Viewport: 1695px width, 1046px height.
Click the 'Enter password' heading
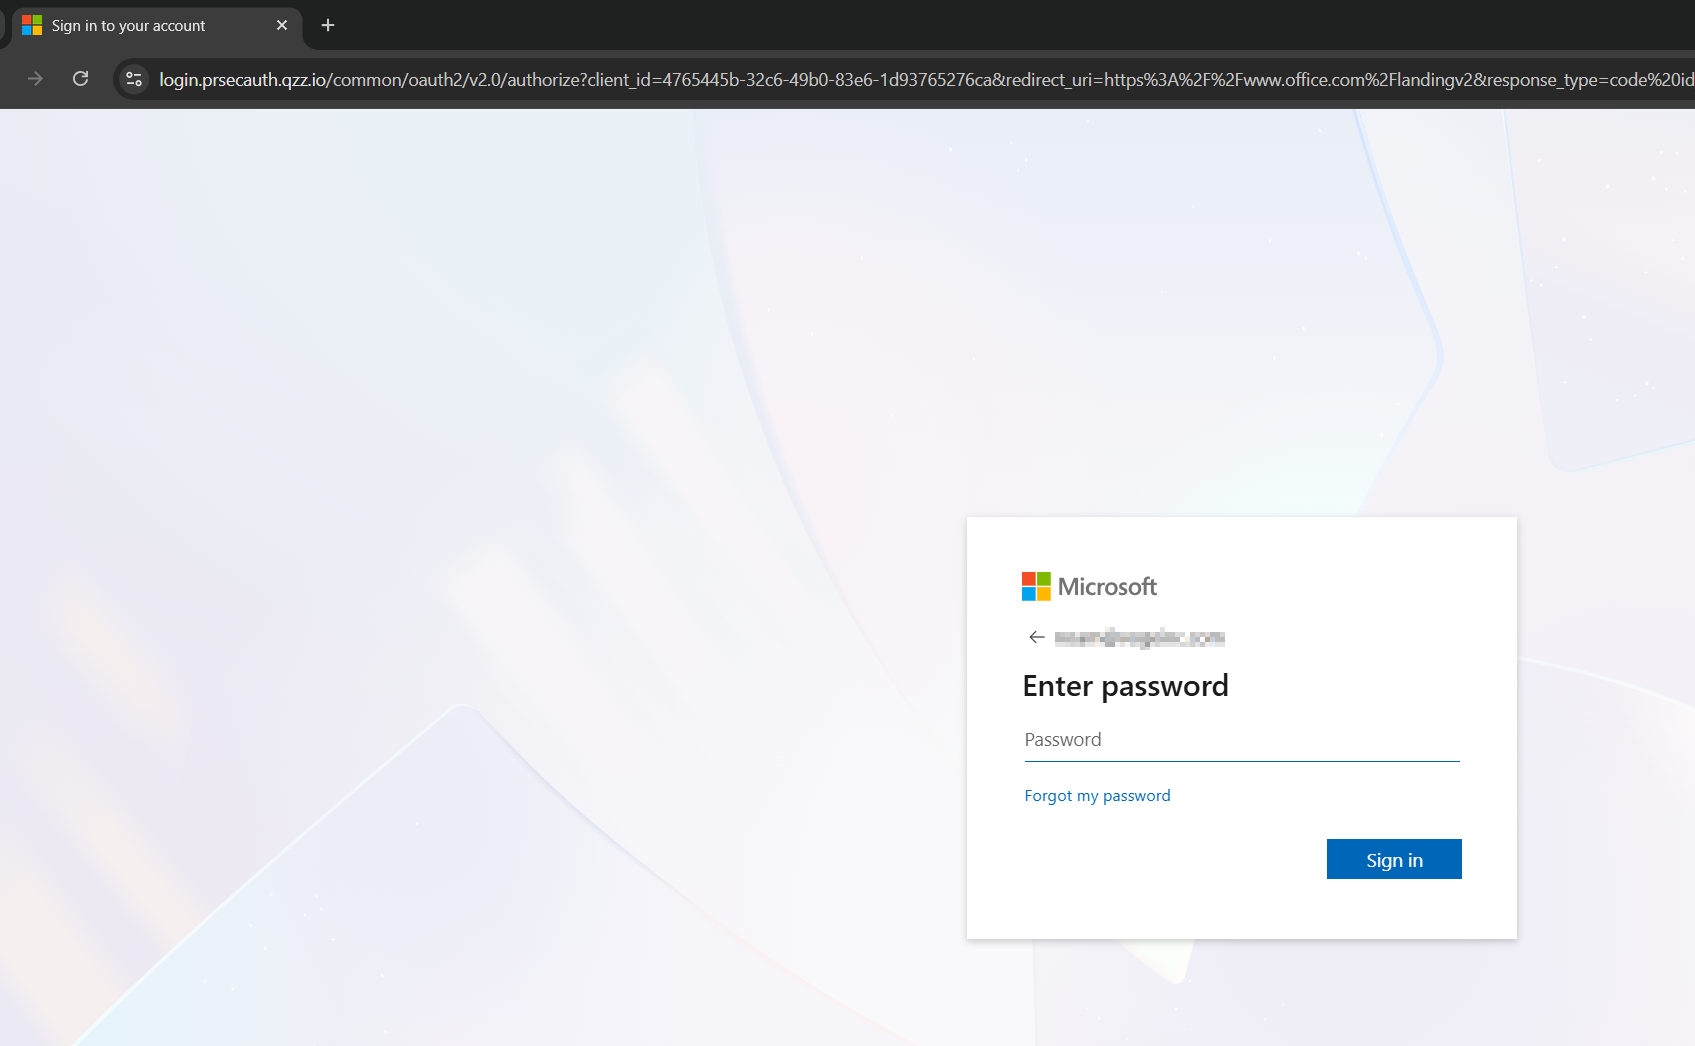click(1125, 686)
